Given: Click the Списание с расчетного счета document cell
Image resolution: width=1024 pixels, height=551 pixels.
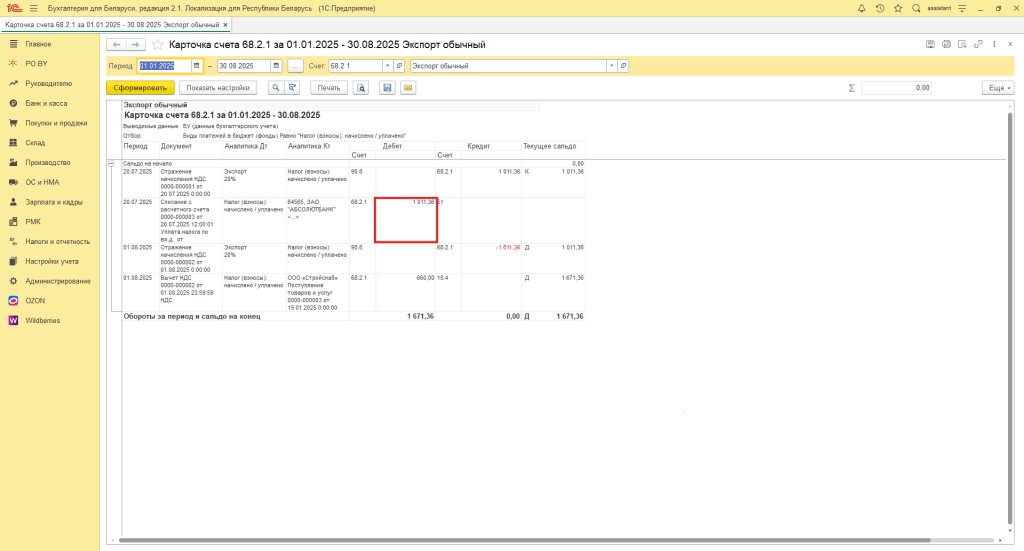Looking at the screenshot, I should pyautogui.click(x=191, y=221).
